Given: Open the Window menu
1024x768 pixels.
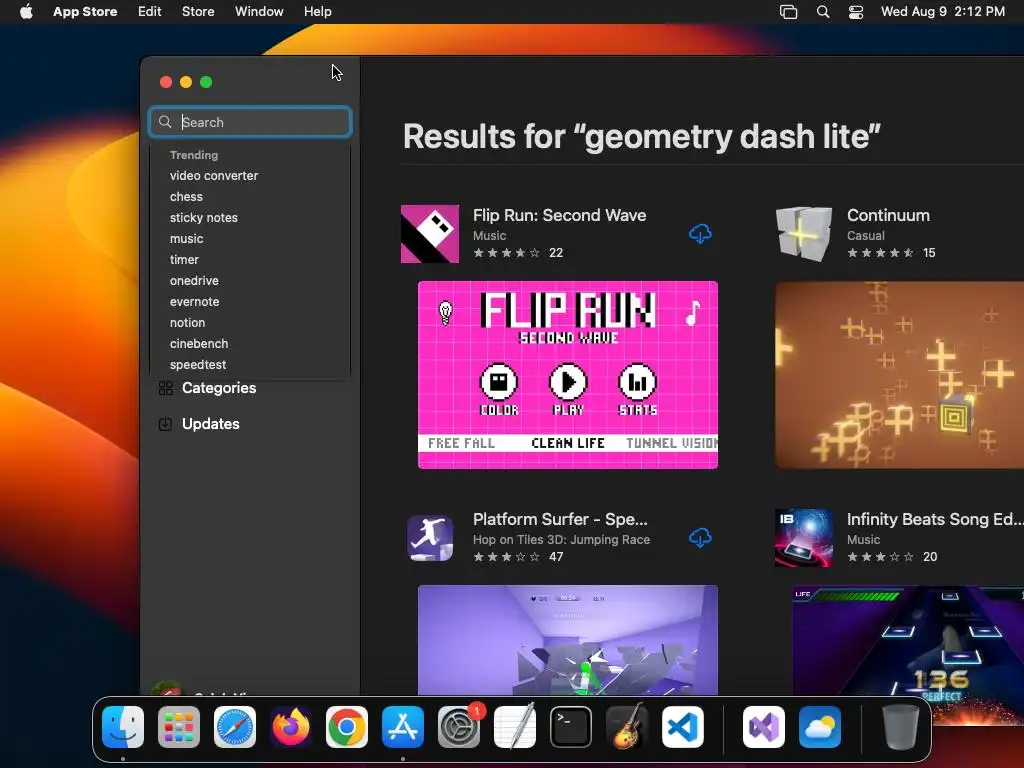Looking at the screenshot, I should [259, 12].
